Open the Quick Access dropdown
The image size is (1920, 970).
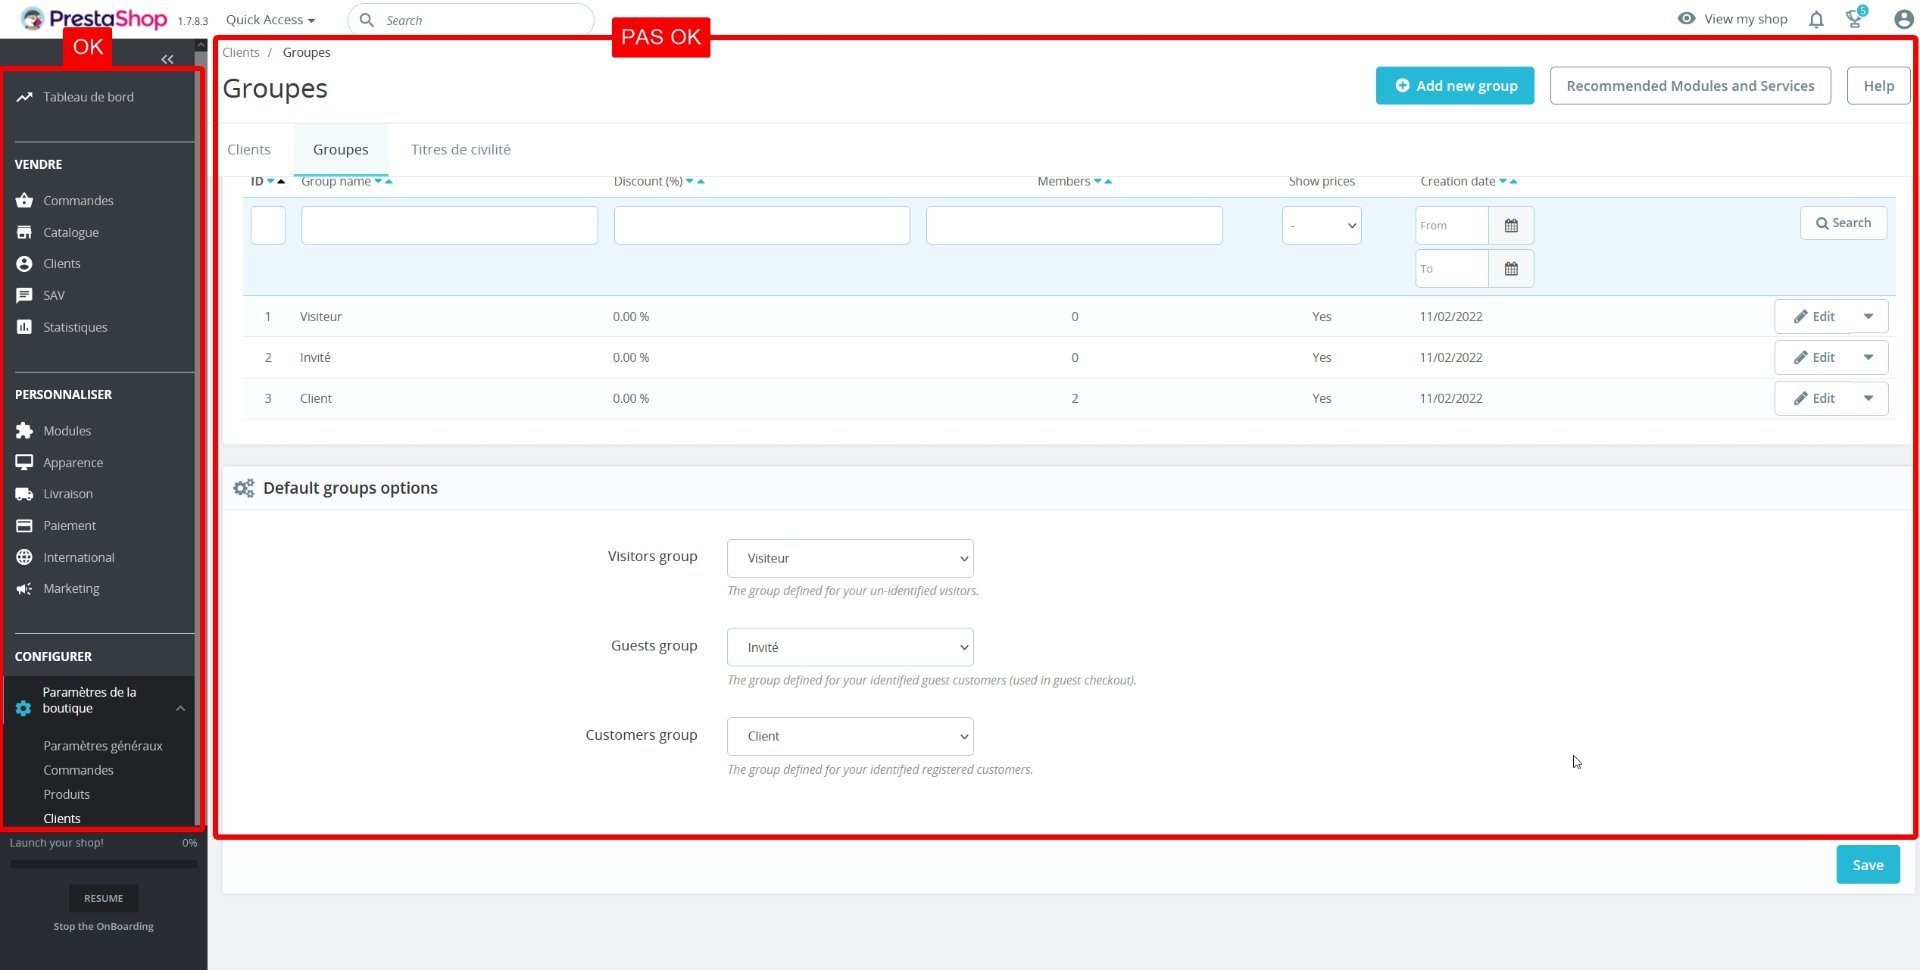(270, 20)
